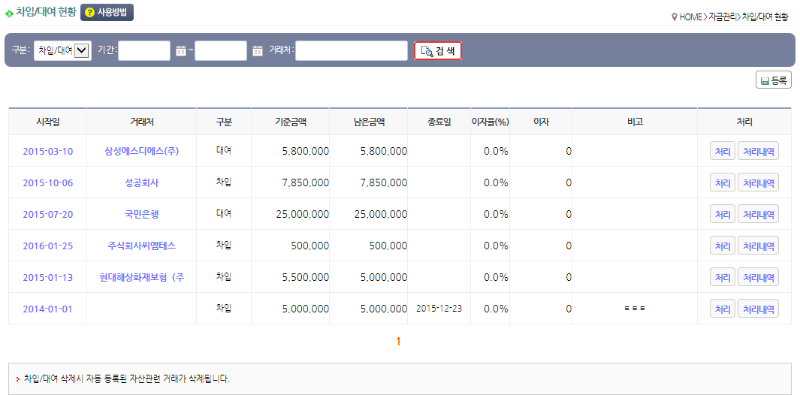This screenshot has height=395, width=800.
Task: Open the start date calendar picker icon
Action: pyautogui.click(x=181, y=51)
